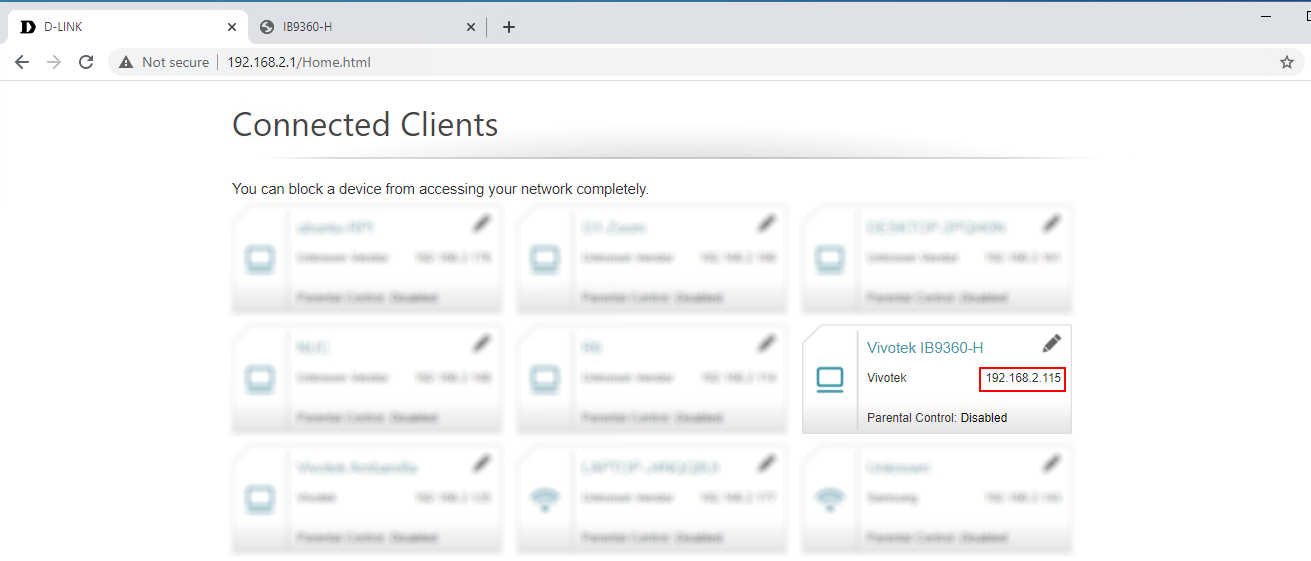Screen dimensions: 1311x561
Task: Click the pencil icon on ubuntu-RPI card
Action: (x=482, y=223)
